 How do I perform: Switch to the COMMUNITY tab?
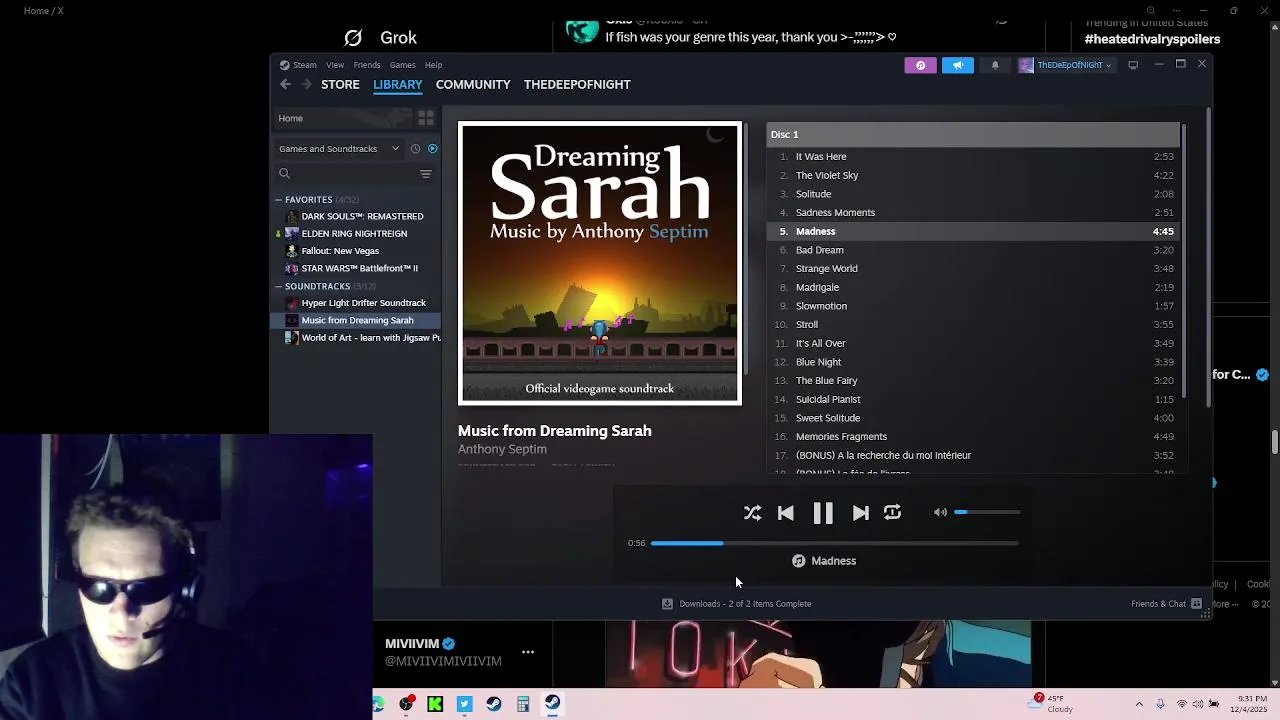[473, 84]
